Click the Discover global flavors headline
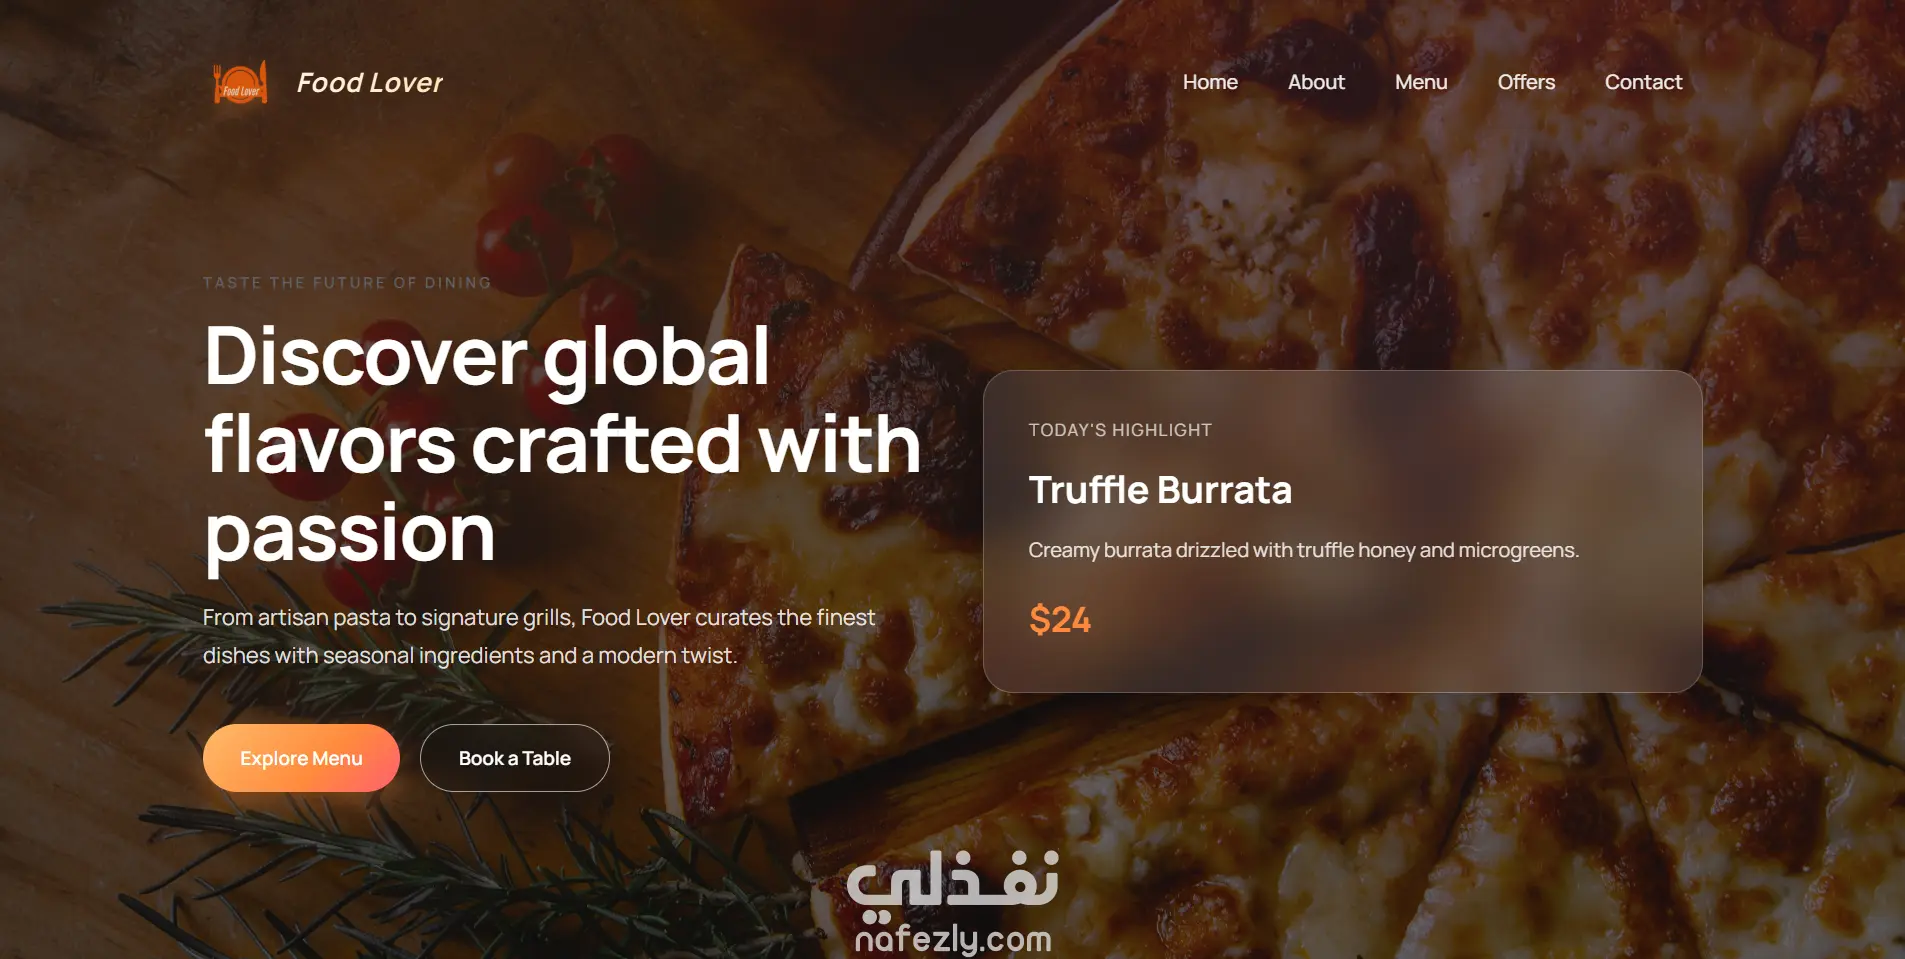The image size is (1905, 959). click(562, 444)
